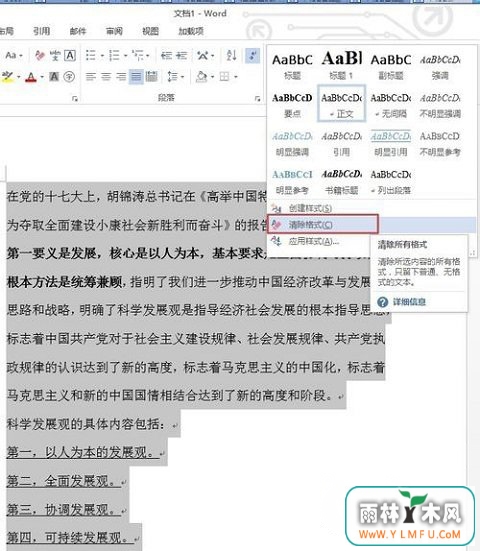This screenshot has height=551, width=480.
Task: Apply the 标题 1 style
Action: tap(341, 66)
